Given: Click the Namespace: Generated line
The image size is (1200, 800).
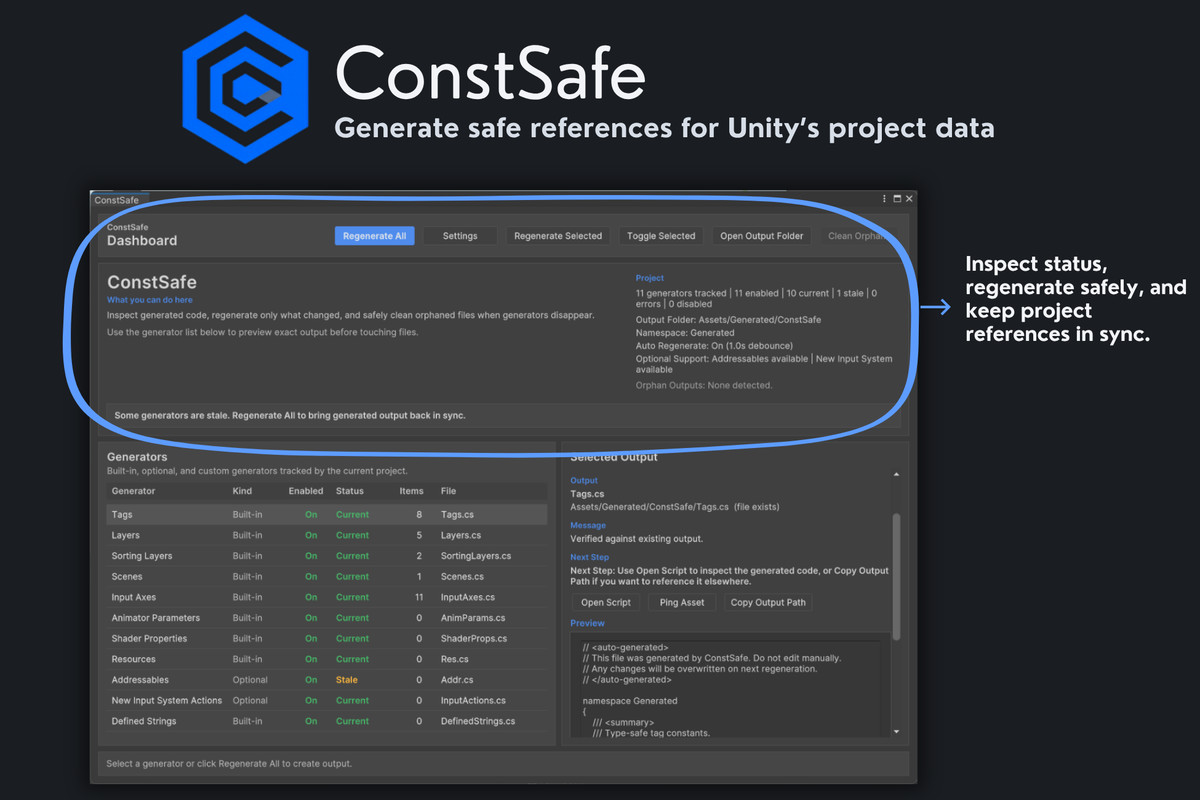Looking at the screenshot, I should [x=685, y=333].
